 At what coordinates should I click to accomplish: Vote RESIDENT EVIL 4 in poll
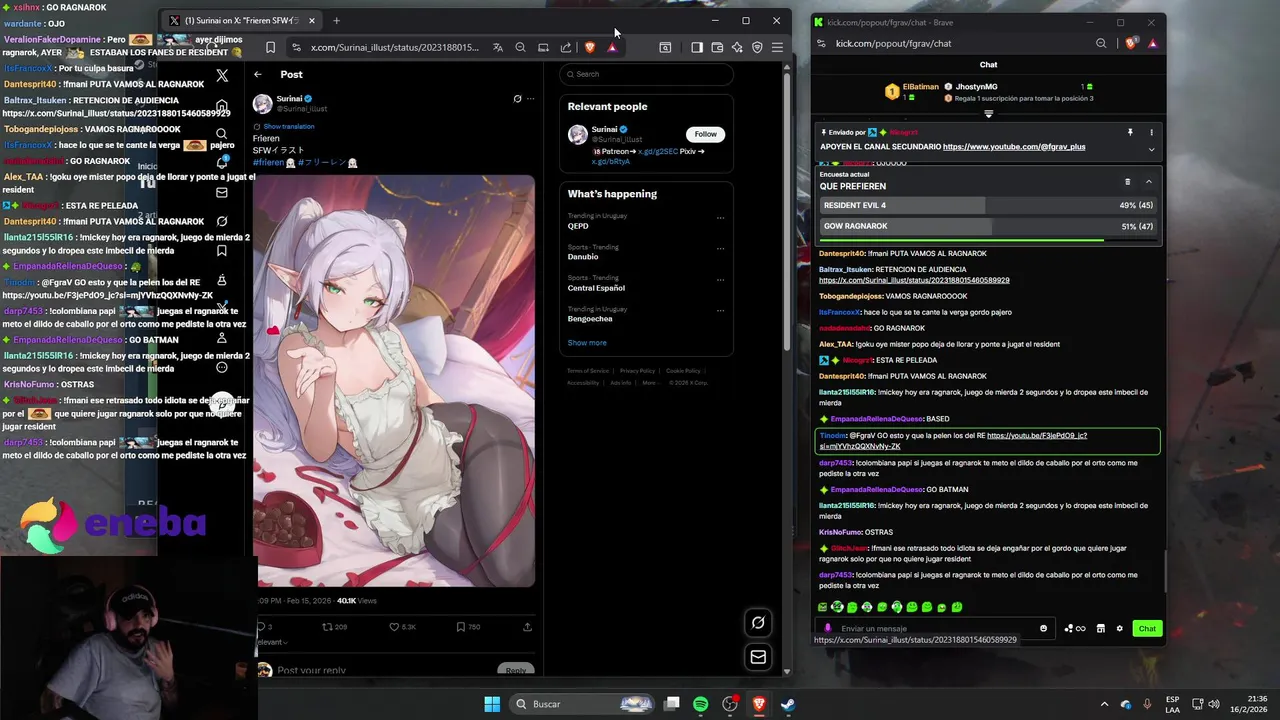988,205
